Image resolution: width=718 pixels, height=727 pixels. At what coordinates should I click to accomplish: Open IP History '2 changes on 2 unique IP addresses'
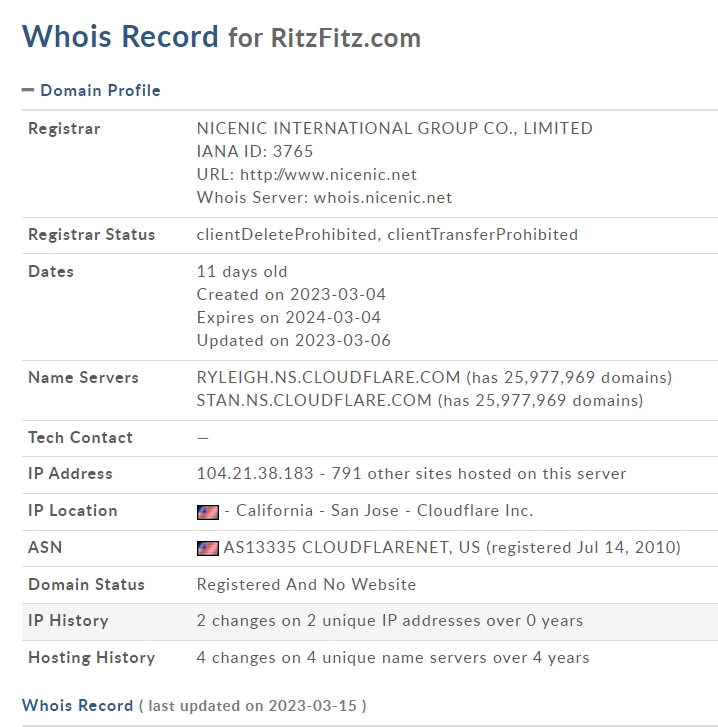(x=389, y=621)
